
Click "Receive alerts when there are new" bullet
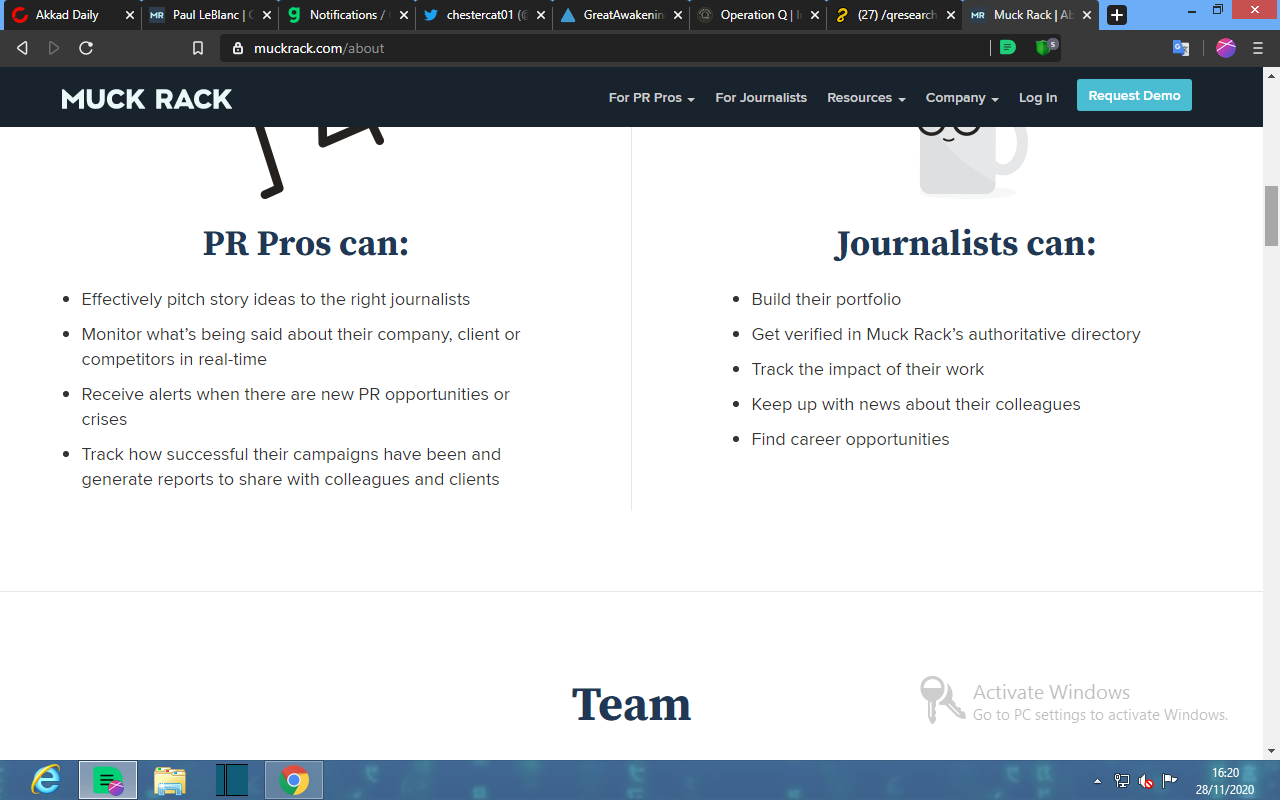(x=296, y=406)
